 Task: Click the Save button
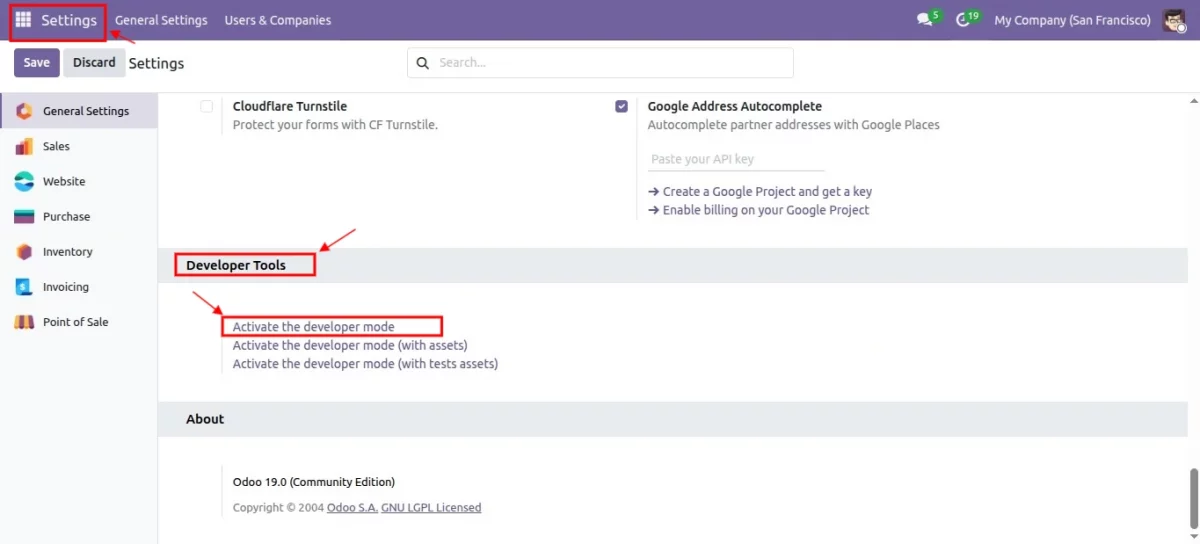pos(36,62)
